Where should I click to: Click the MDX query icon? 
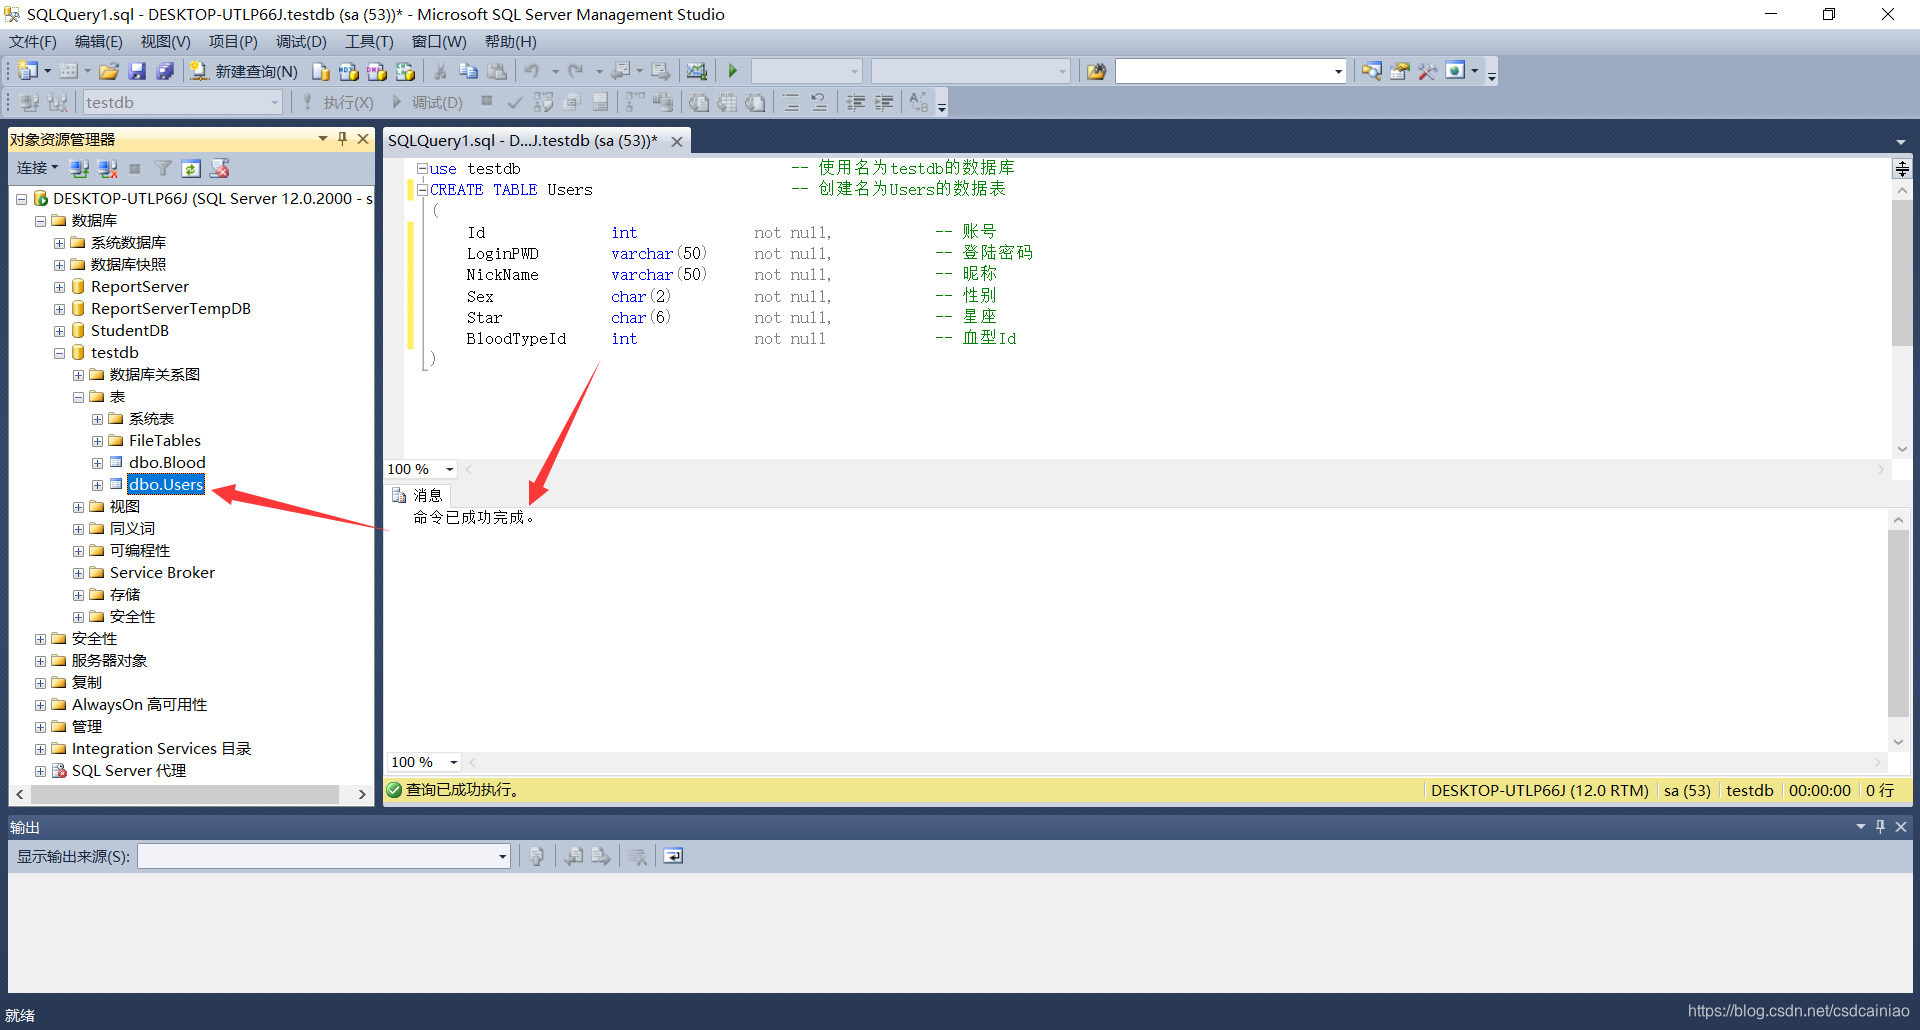point(348,71)
